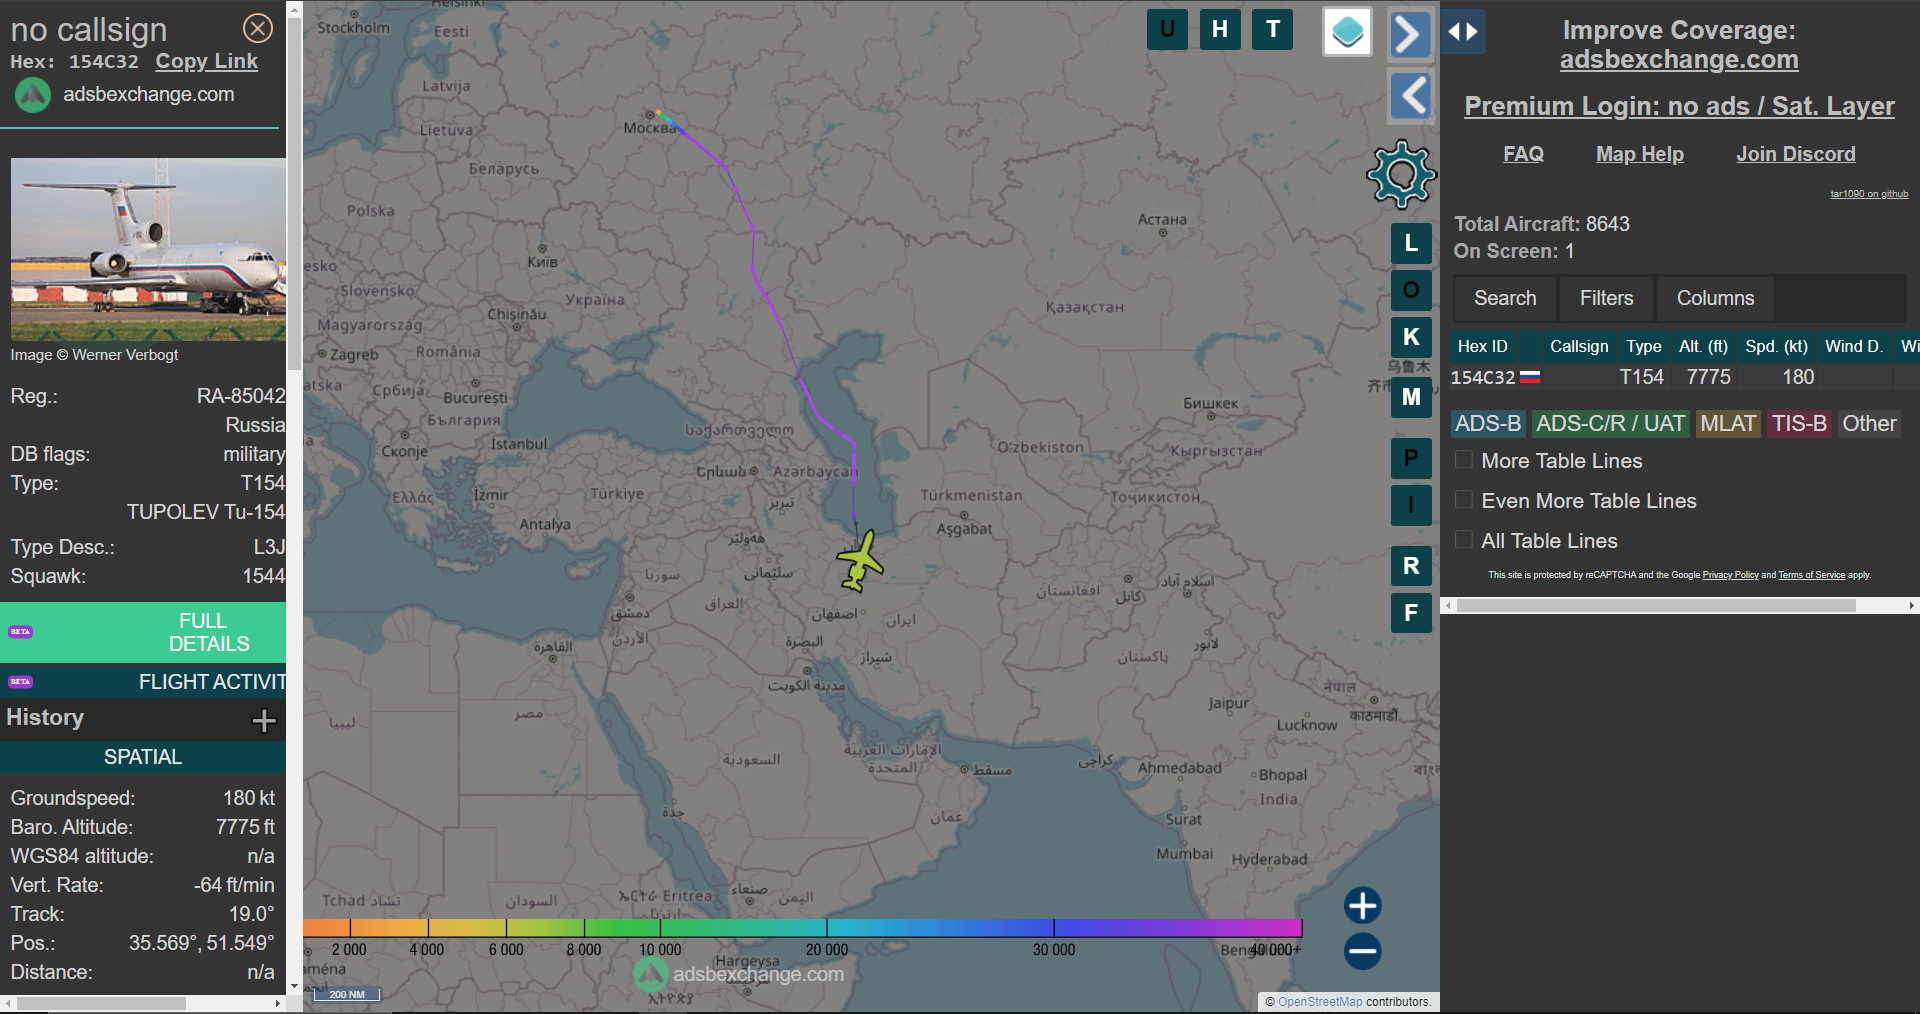Open the tar1090 on github link
The height and width of the screenshot is (1014, 1920).
pyautogui.click(x=1869, y=194)
